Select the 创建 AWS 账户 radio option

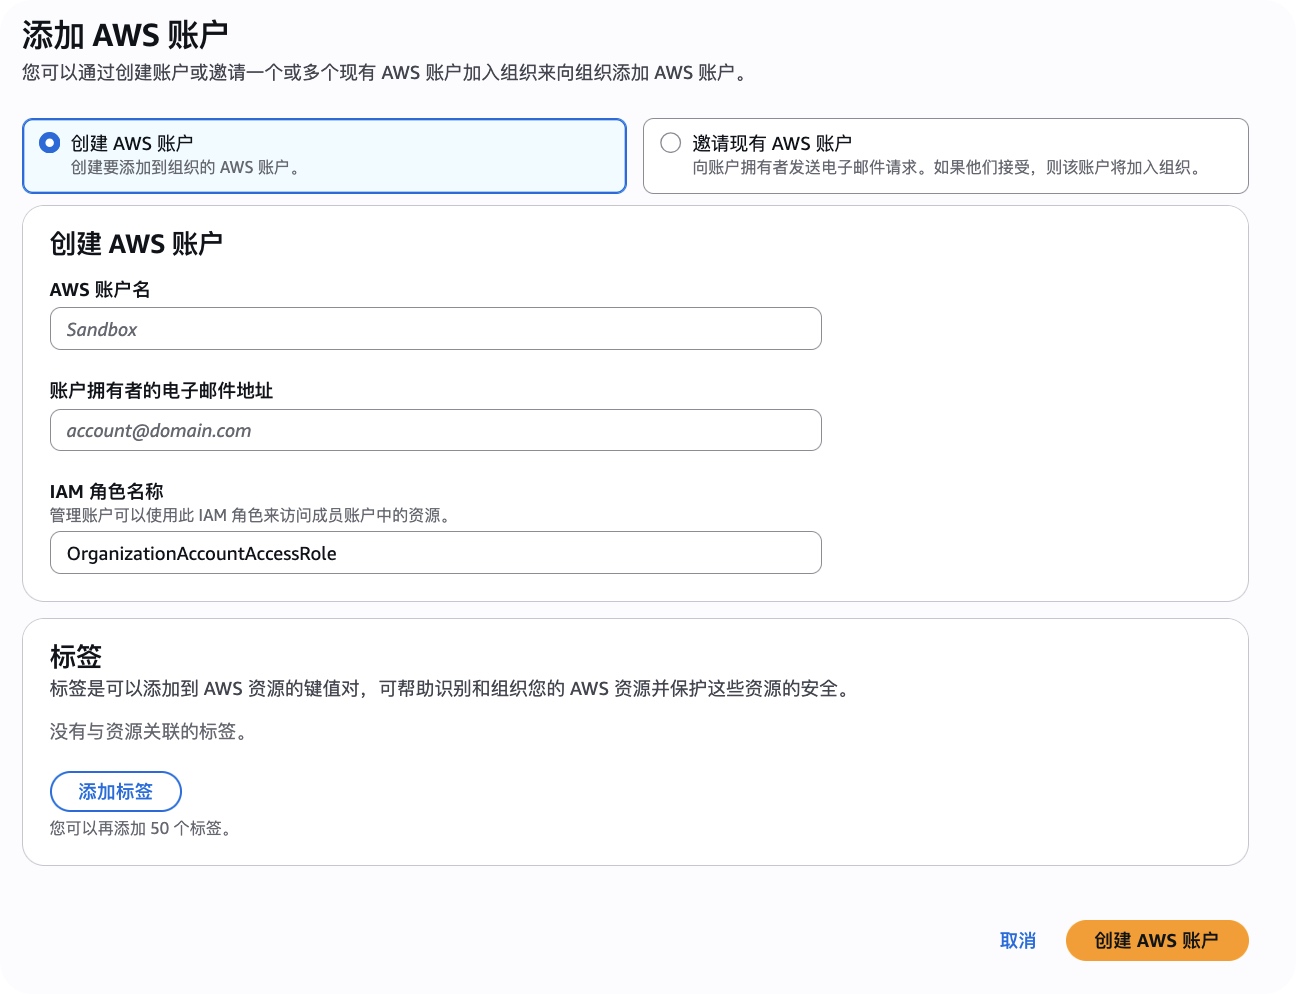pos(49,143)
